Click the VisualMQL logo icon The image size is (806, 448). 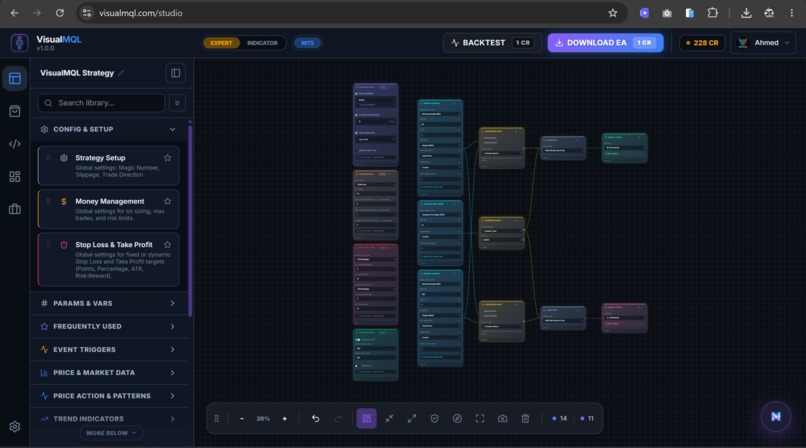(x=19, y=43)
